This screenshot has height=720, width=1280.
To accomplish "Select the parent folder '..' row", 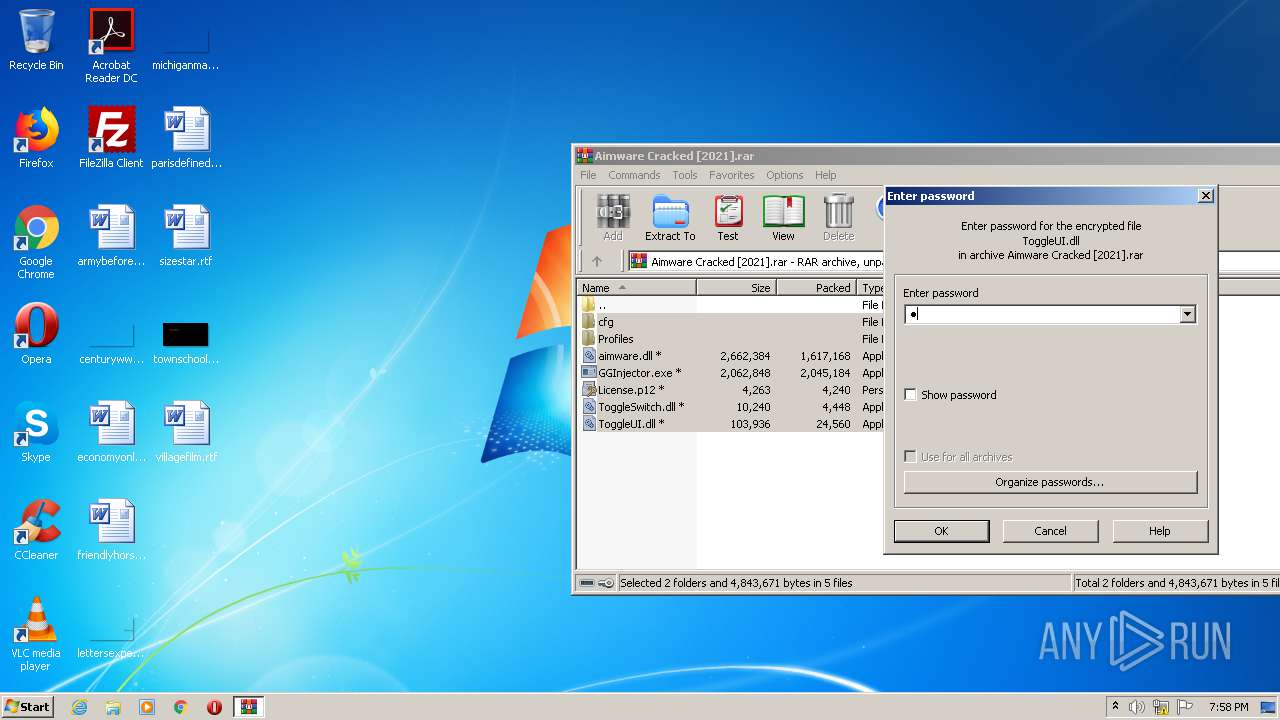I will tap(730, 305).
